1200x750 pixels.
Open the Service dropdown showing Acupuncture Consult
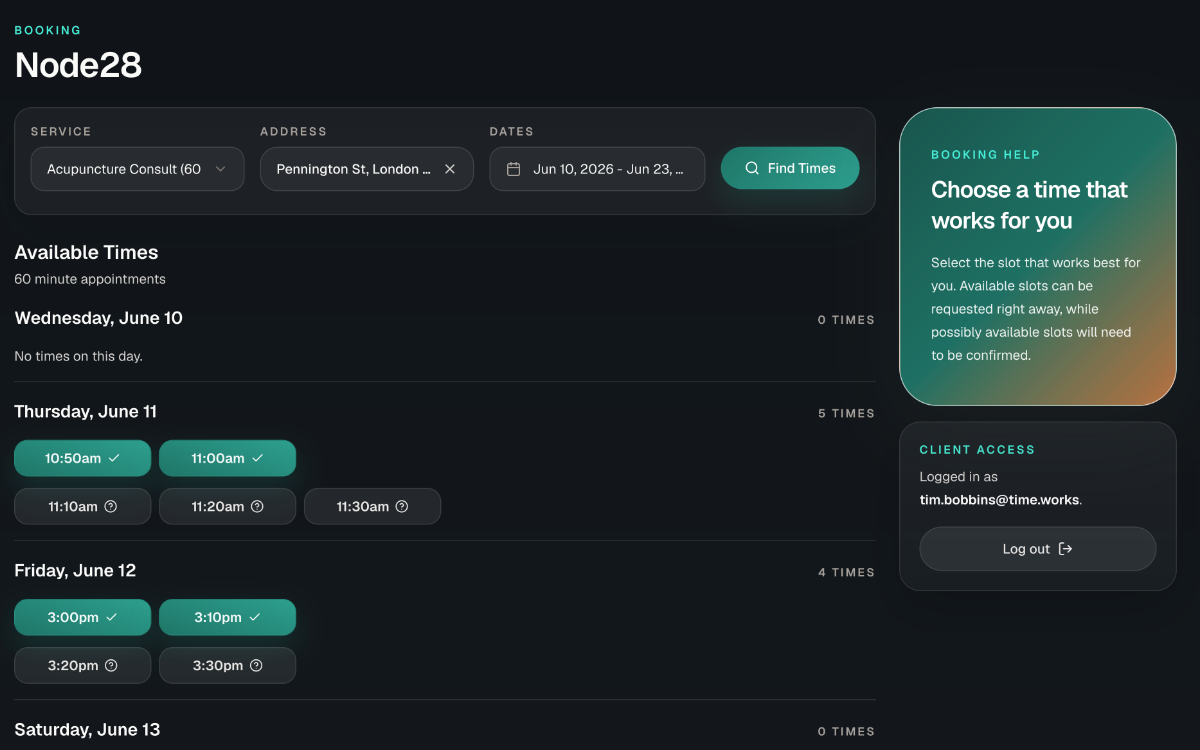[x=137, y=169]
